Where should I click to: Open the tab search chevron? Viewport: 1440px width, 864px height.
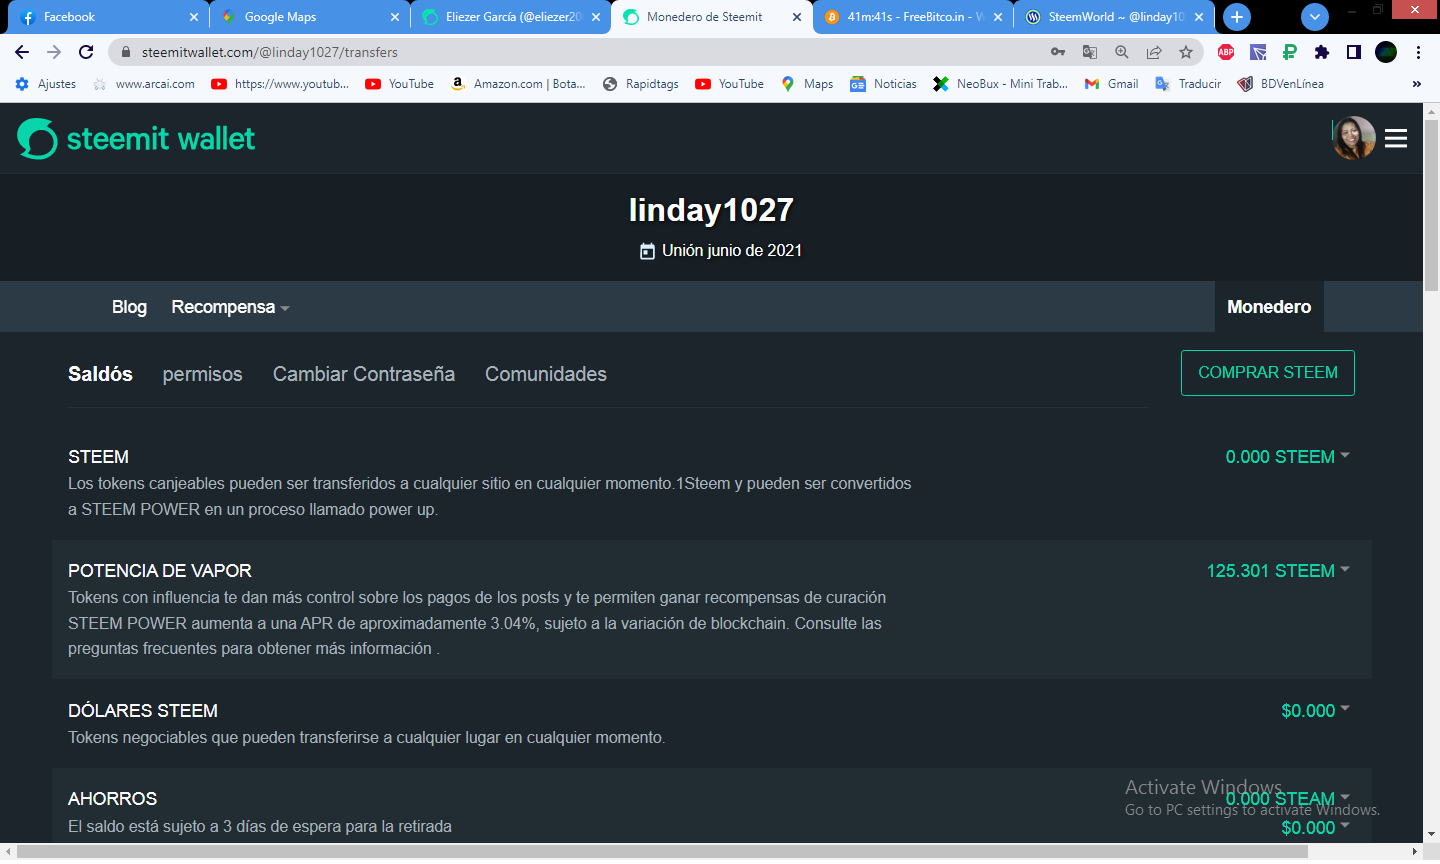pyautogui.click(x=1315, y=17)
